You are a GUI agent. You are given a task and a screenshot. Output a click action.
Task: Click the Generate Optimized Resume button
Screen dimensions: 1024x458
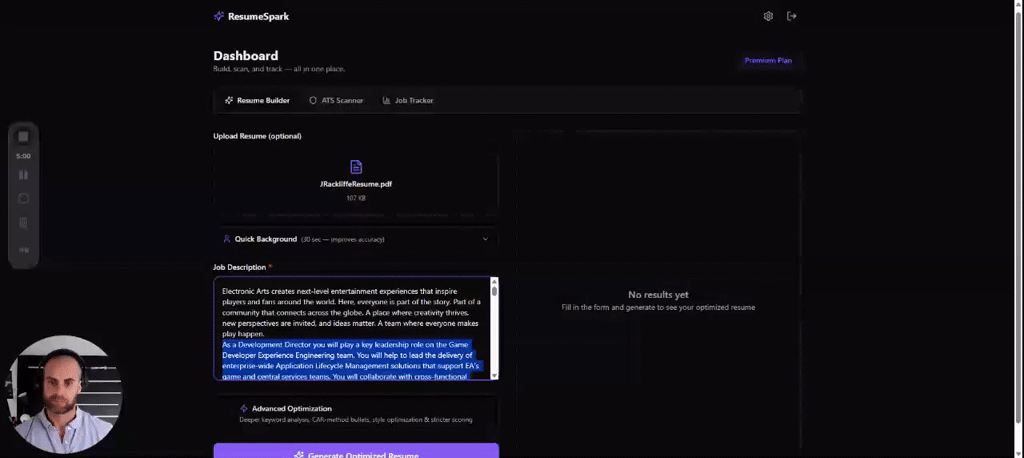pos(356,453)
